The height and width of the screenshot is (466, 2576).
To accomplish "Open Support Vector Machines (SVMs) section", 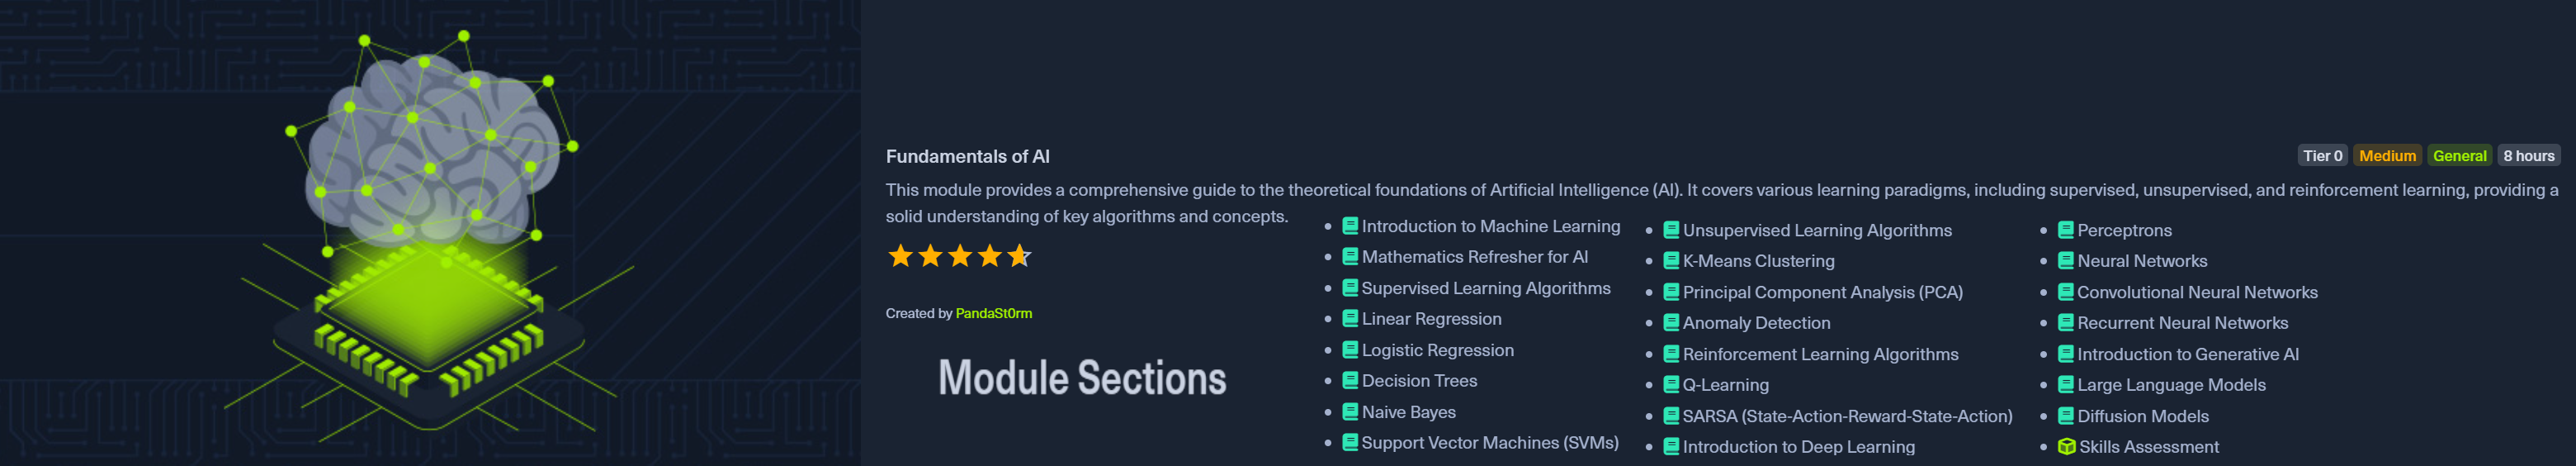I will pos(1489,443).
